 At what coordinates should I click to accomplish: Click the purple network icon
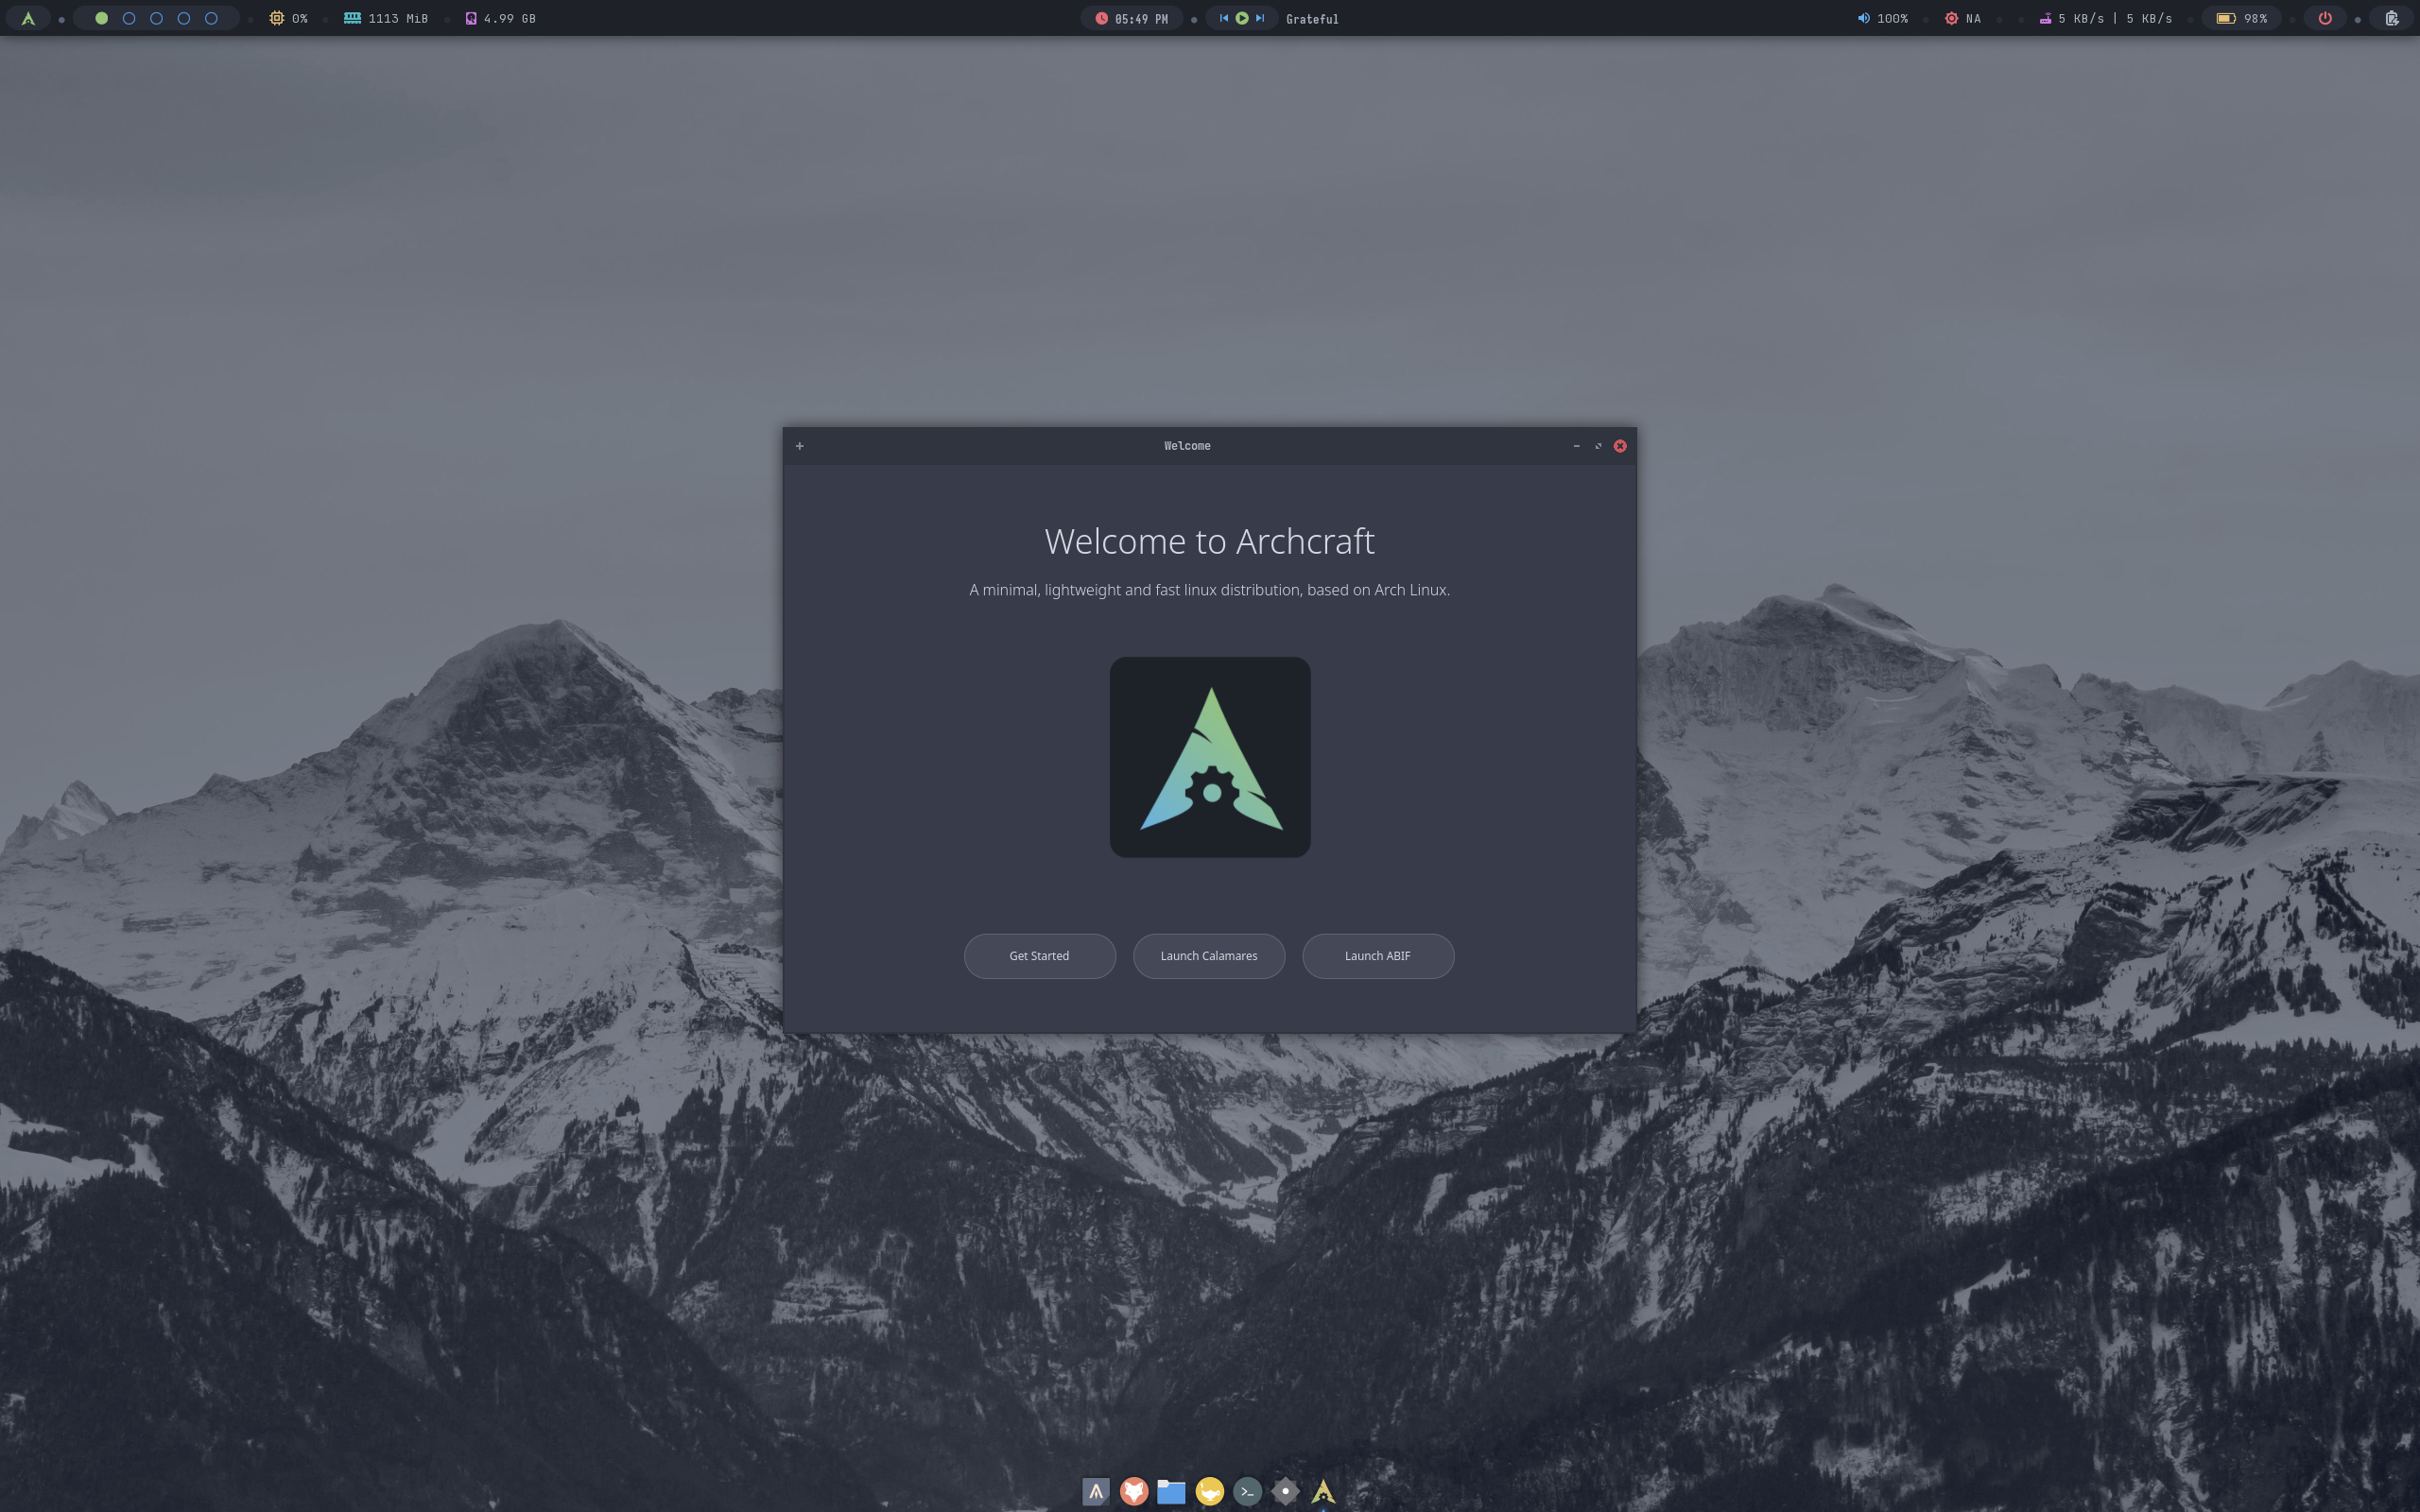(x=2045, y=18)
